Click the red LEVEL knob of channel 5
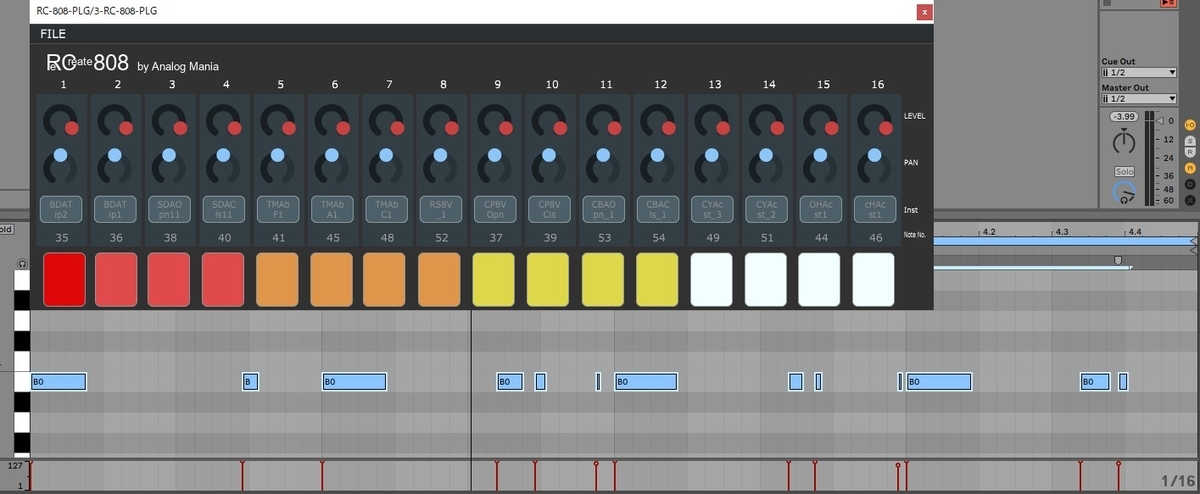Viewport: 1200px width, 494px height. pos(288,128)
